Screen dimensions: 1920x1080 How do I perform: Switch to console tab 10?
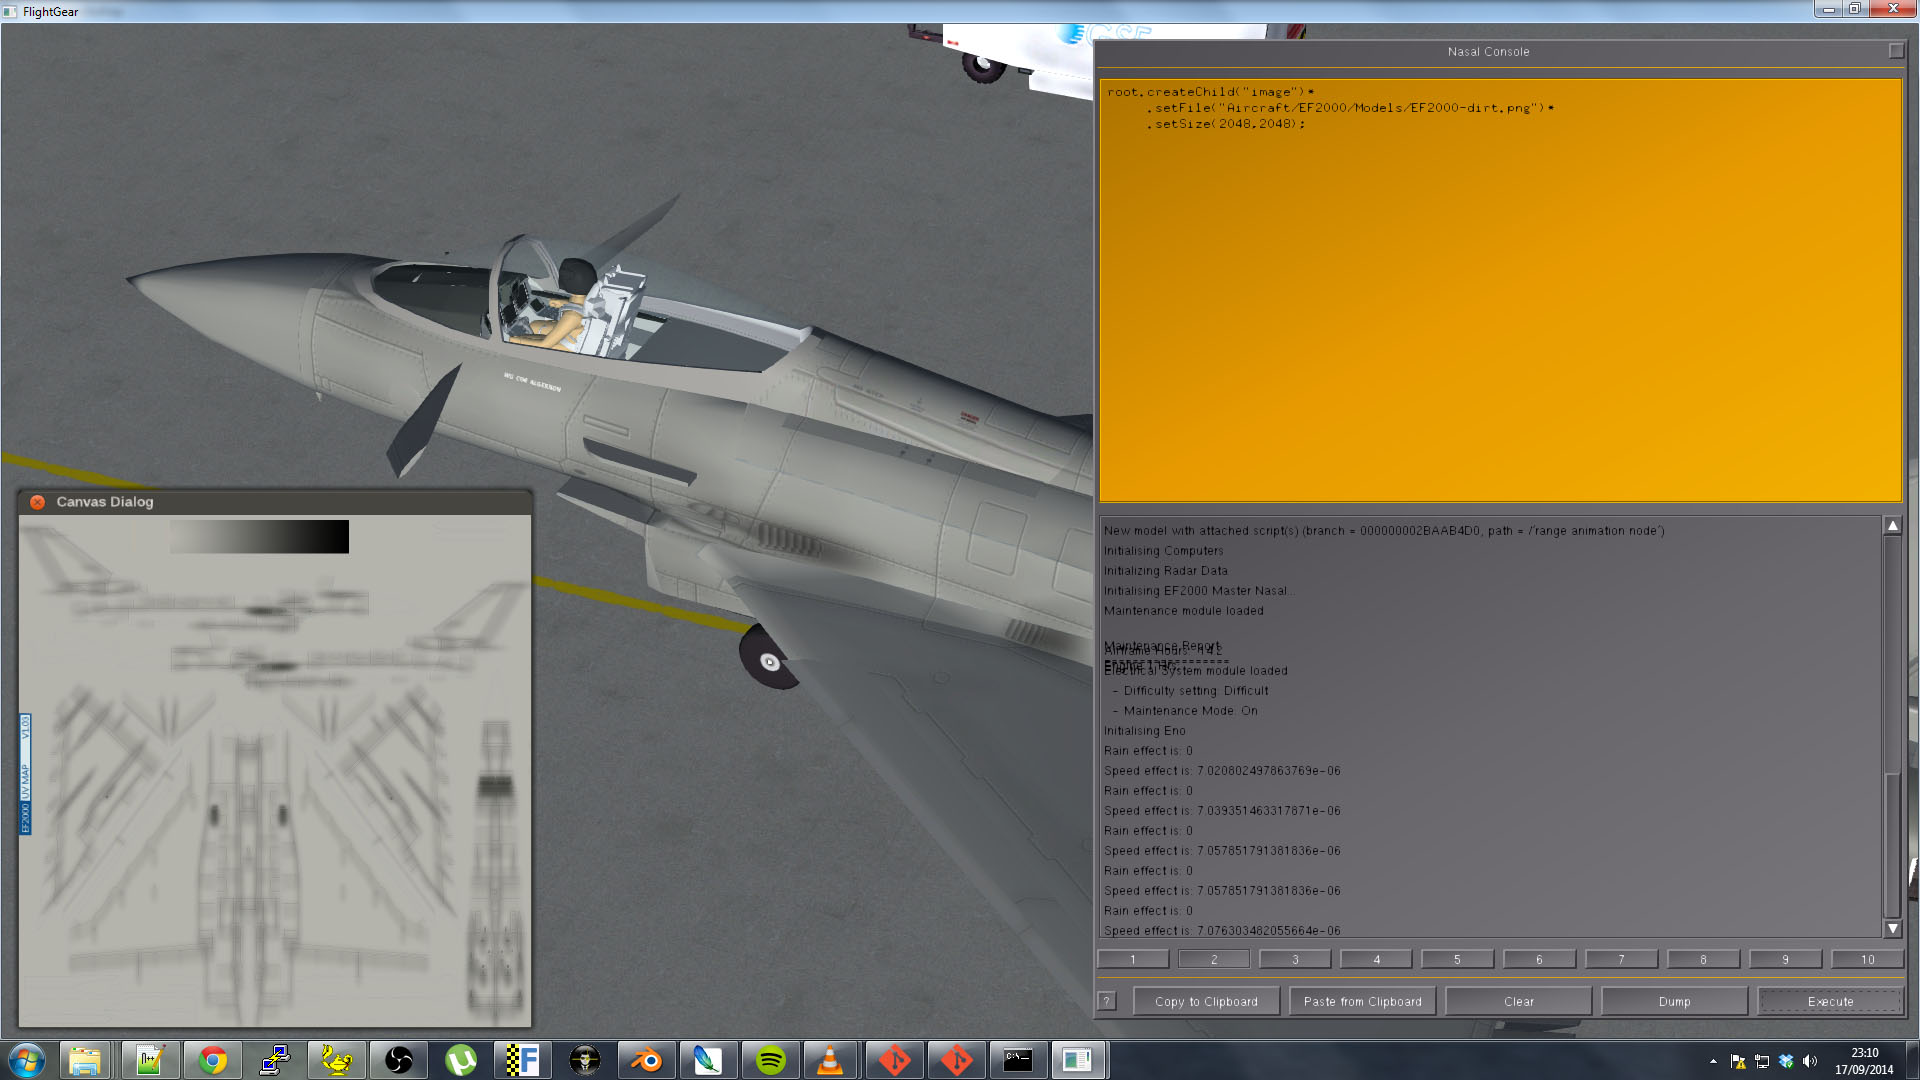(x=1867, y=959)
